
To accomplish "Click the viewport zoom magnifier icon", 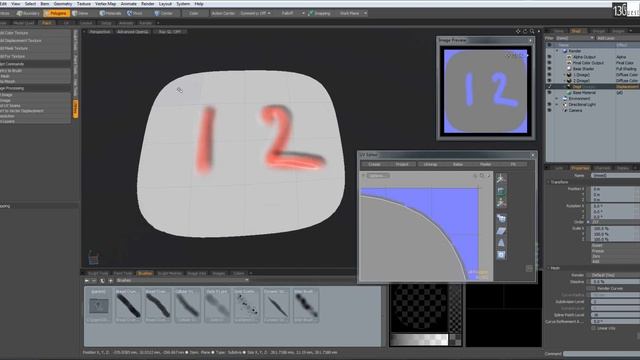I will (532, 31).
